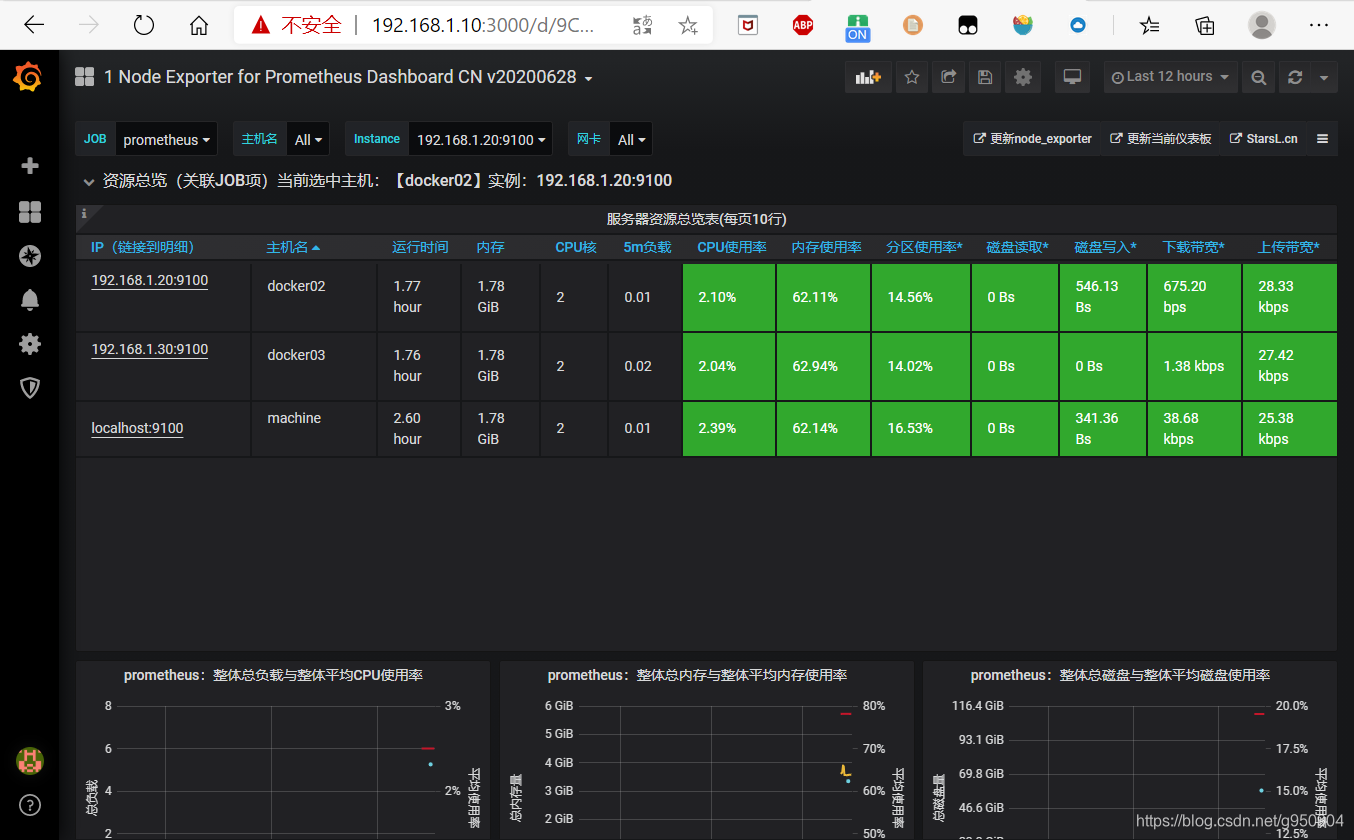This screenshot has width=1354, height=840.
Task: Open the Dashboards icon in sidebar
Action: point(30,211)
